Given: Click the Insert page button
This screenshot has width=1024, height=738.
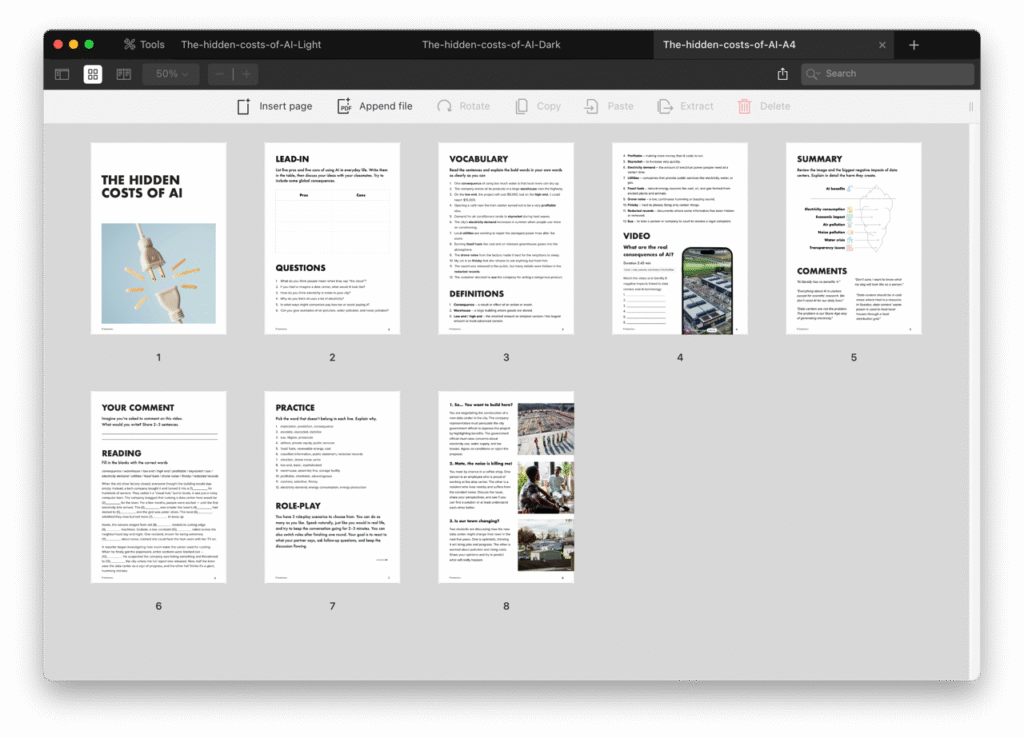Looking at the screenshot, I should 274,106.
